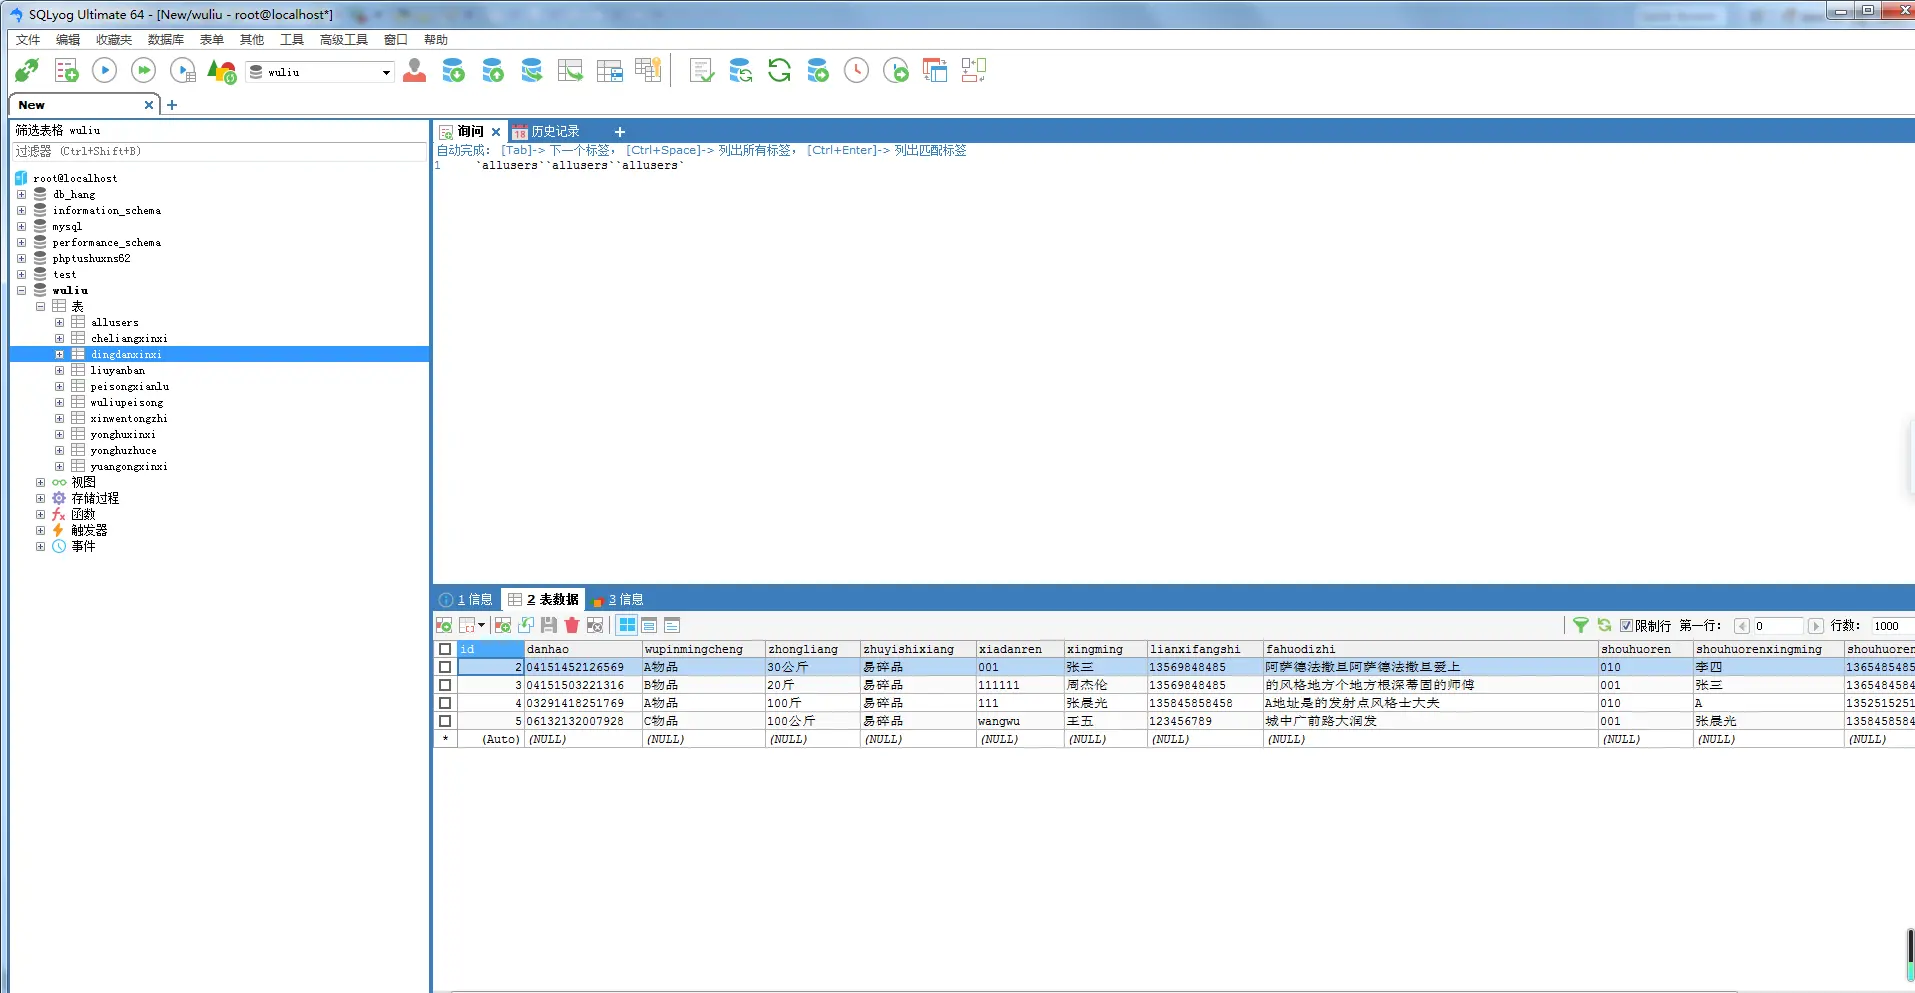The width and height of the screenshot is (1915, 993).
Task: Click the green sync refresh toolbar icon
Action: pos(779,71)
